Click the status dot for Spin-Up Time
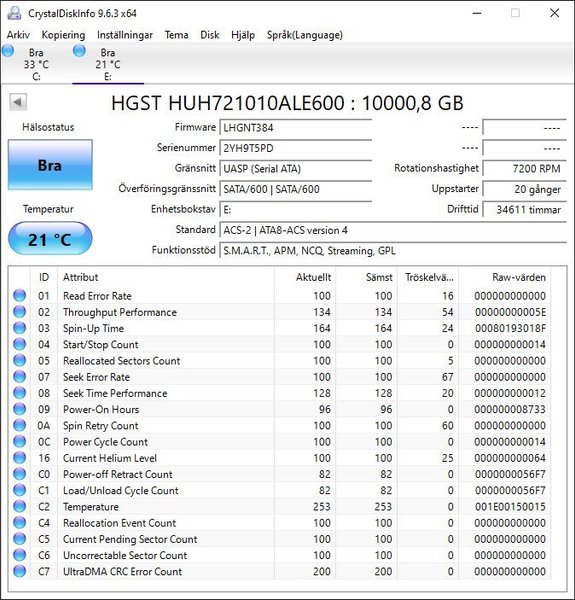The width and height of the screenshot is (575, 600). 20,328
